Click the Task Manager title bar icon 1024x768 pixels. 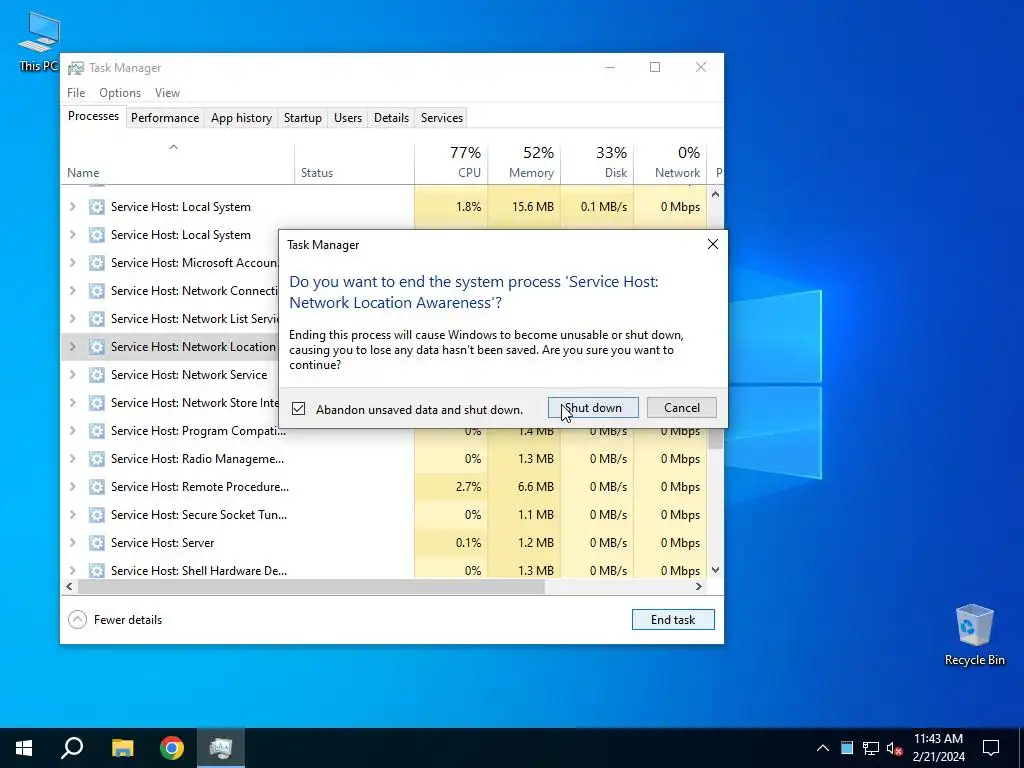click(x=76, y=68)
